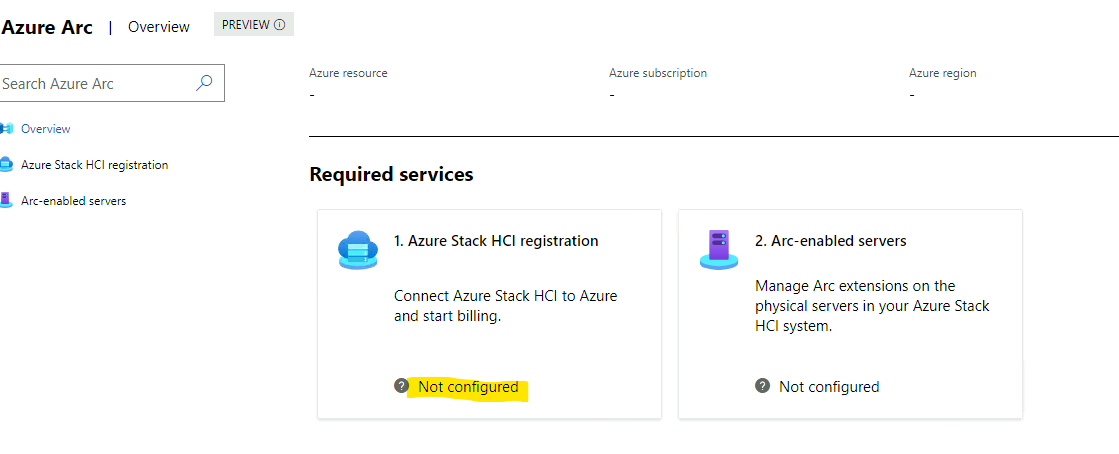Click the search magnifier icon
This screenshot has width=1119, height=454.
coord(204,83)
